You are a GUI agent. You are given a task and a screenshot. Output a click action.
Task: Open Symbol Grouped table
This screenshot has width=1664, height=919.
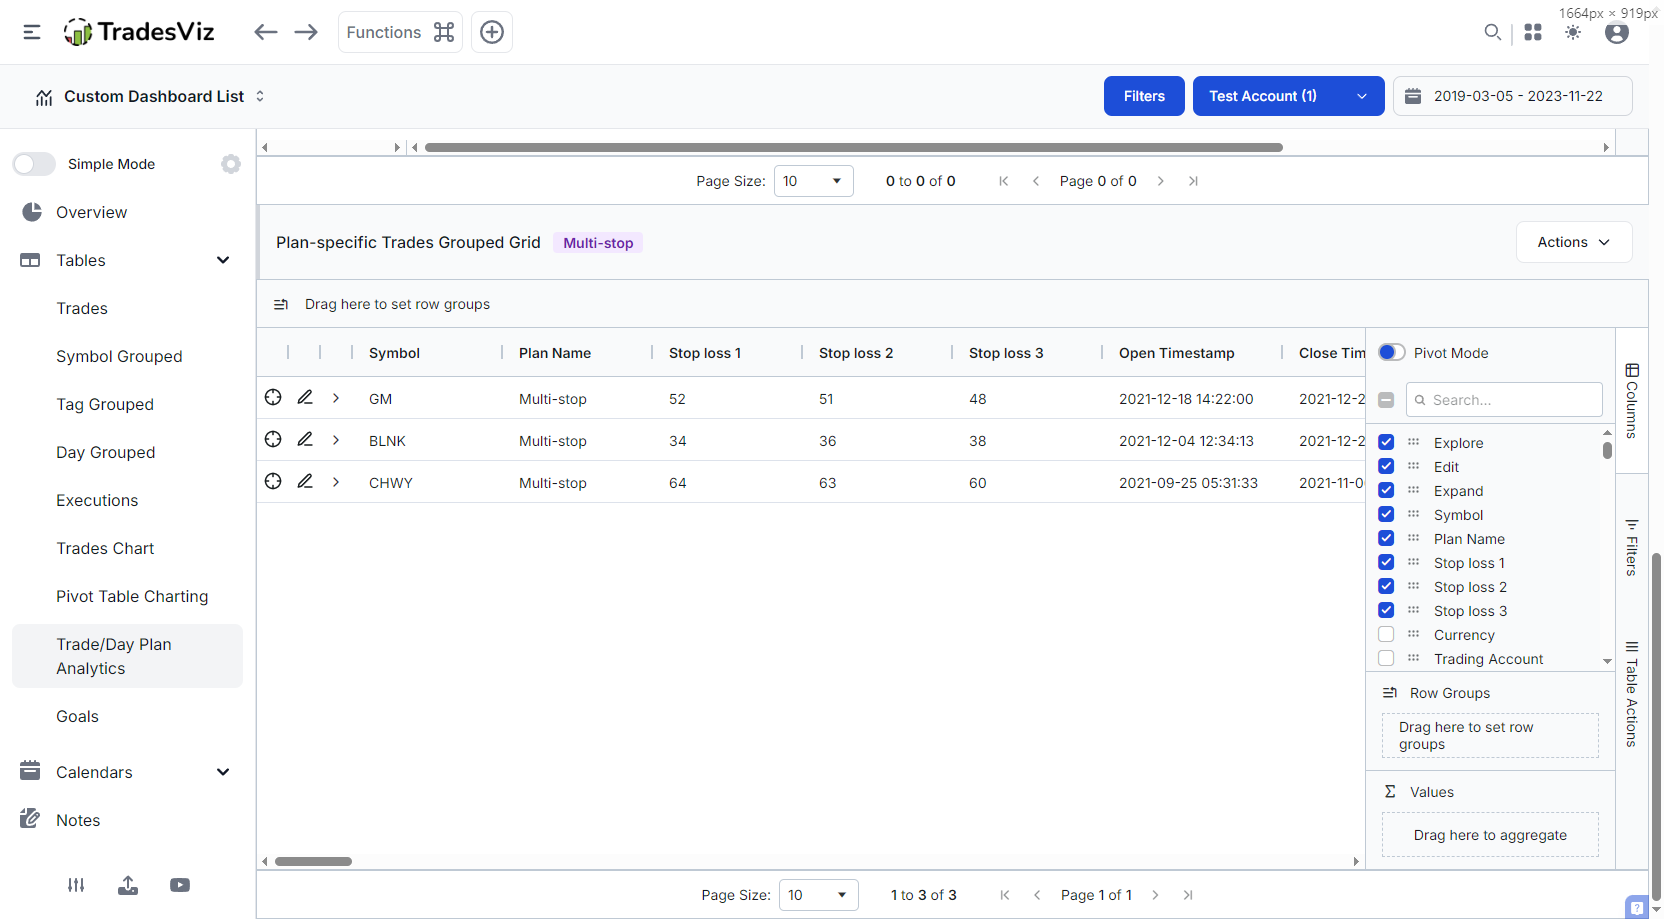point(119,356)
